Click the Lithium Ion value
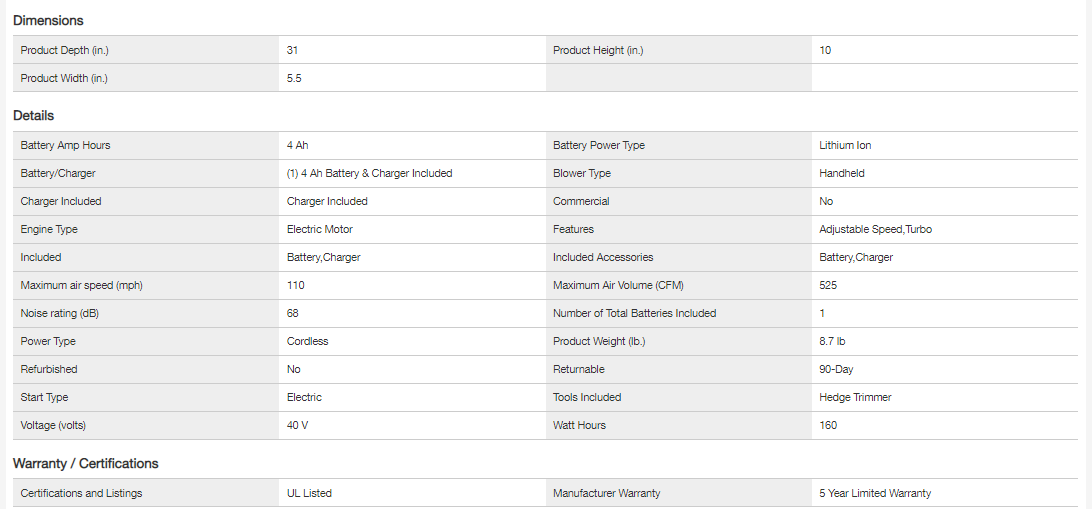This screenshot has width=1092, height=509. [x=845, y=145]
